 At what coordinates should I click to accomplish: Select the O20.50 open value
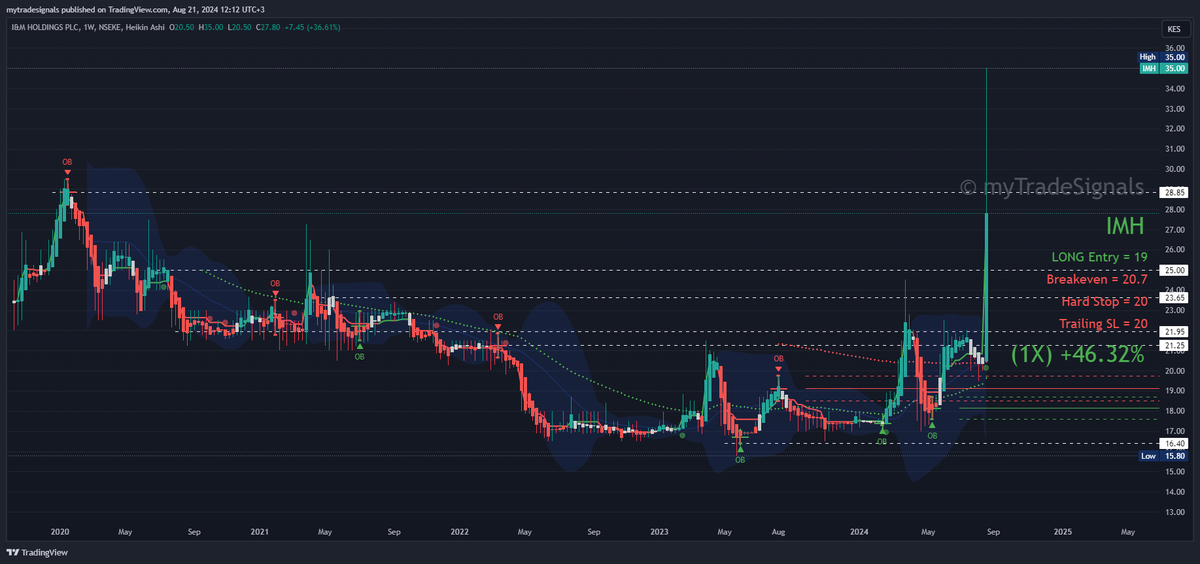(184, 27)
